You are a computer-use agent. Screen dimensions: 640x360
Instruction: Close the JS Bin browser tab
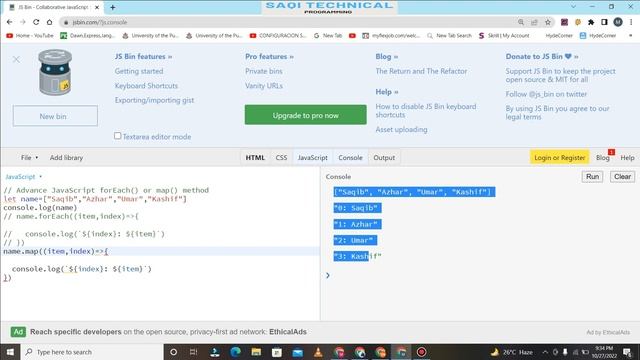(97, 7)
